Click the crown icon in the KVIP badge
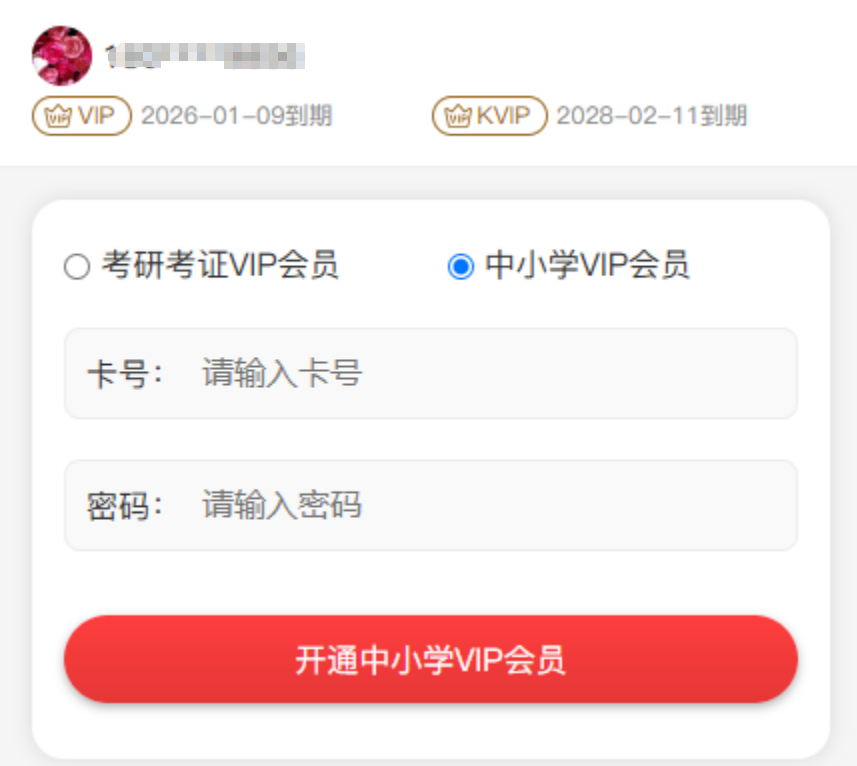 pyautogui.click(x=458, y=116)
